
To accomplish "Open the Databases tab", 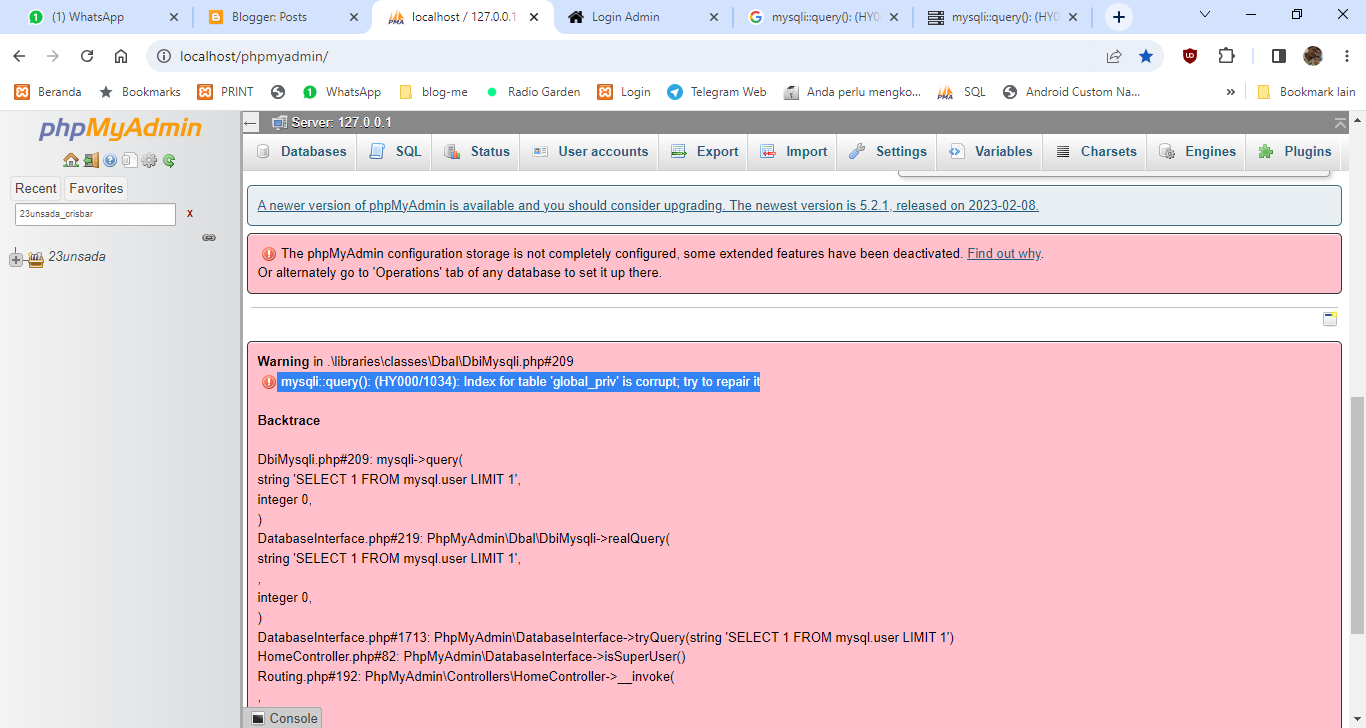I will click(301, 152).
